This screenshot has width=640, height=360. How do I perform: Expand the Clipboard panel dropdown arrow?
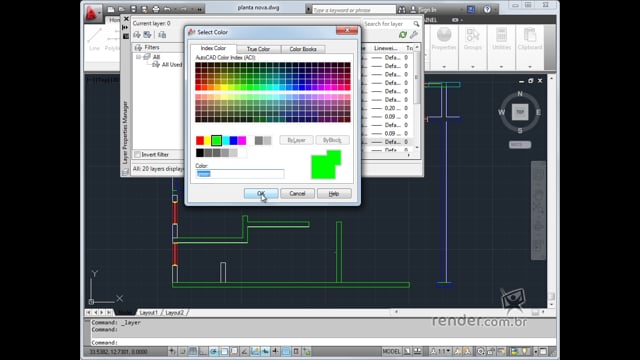pos(530,67)
